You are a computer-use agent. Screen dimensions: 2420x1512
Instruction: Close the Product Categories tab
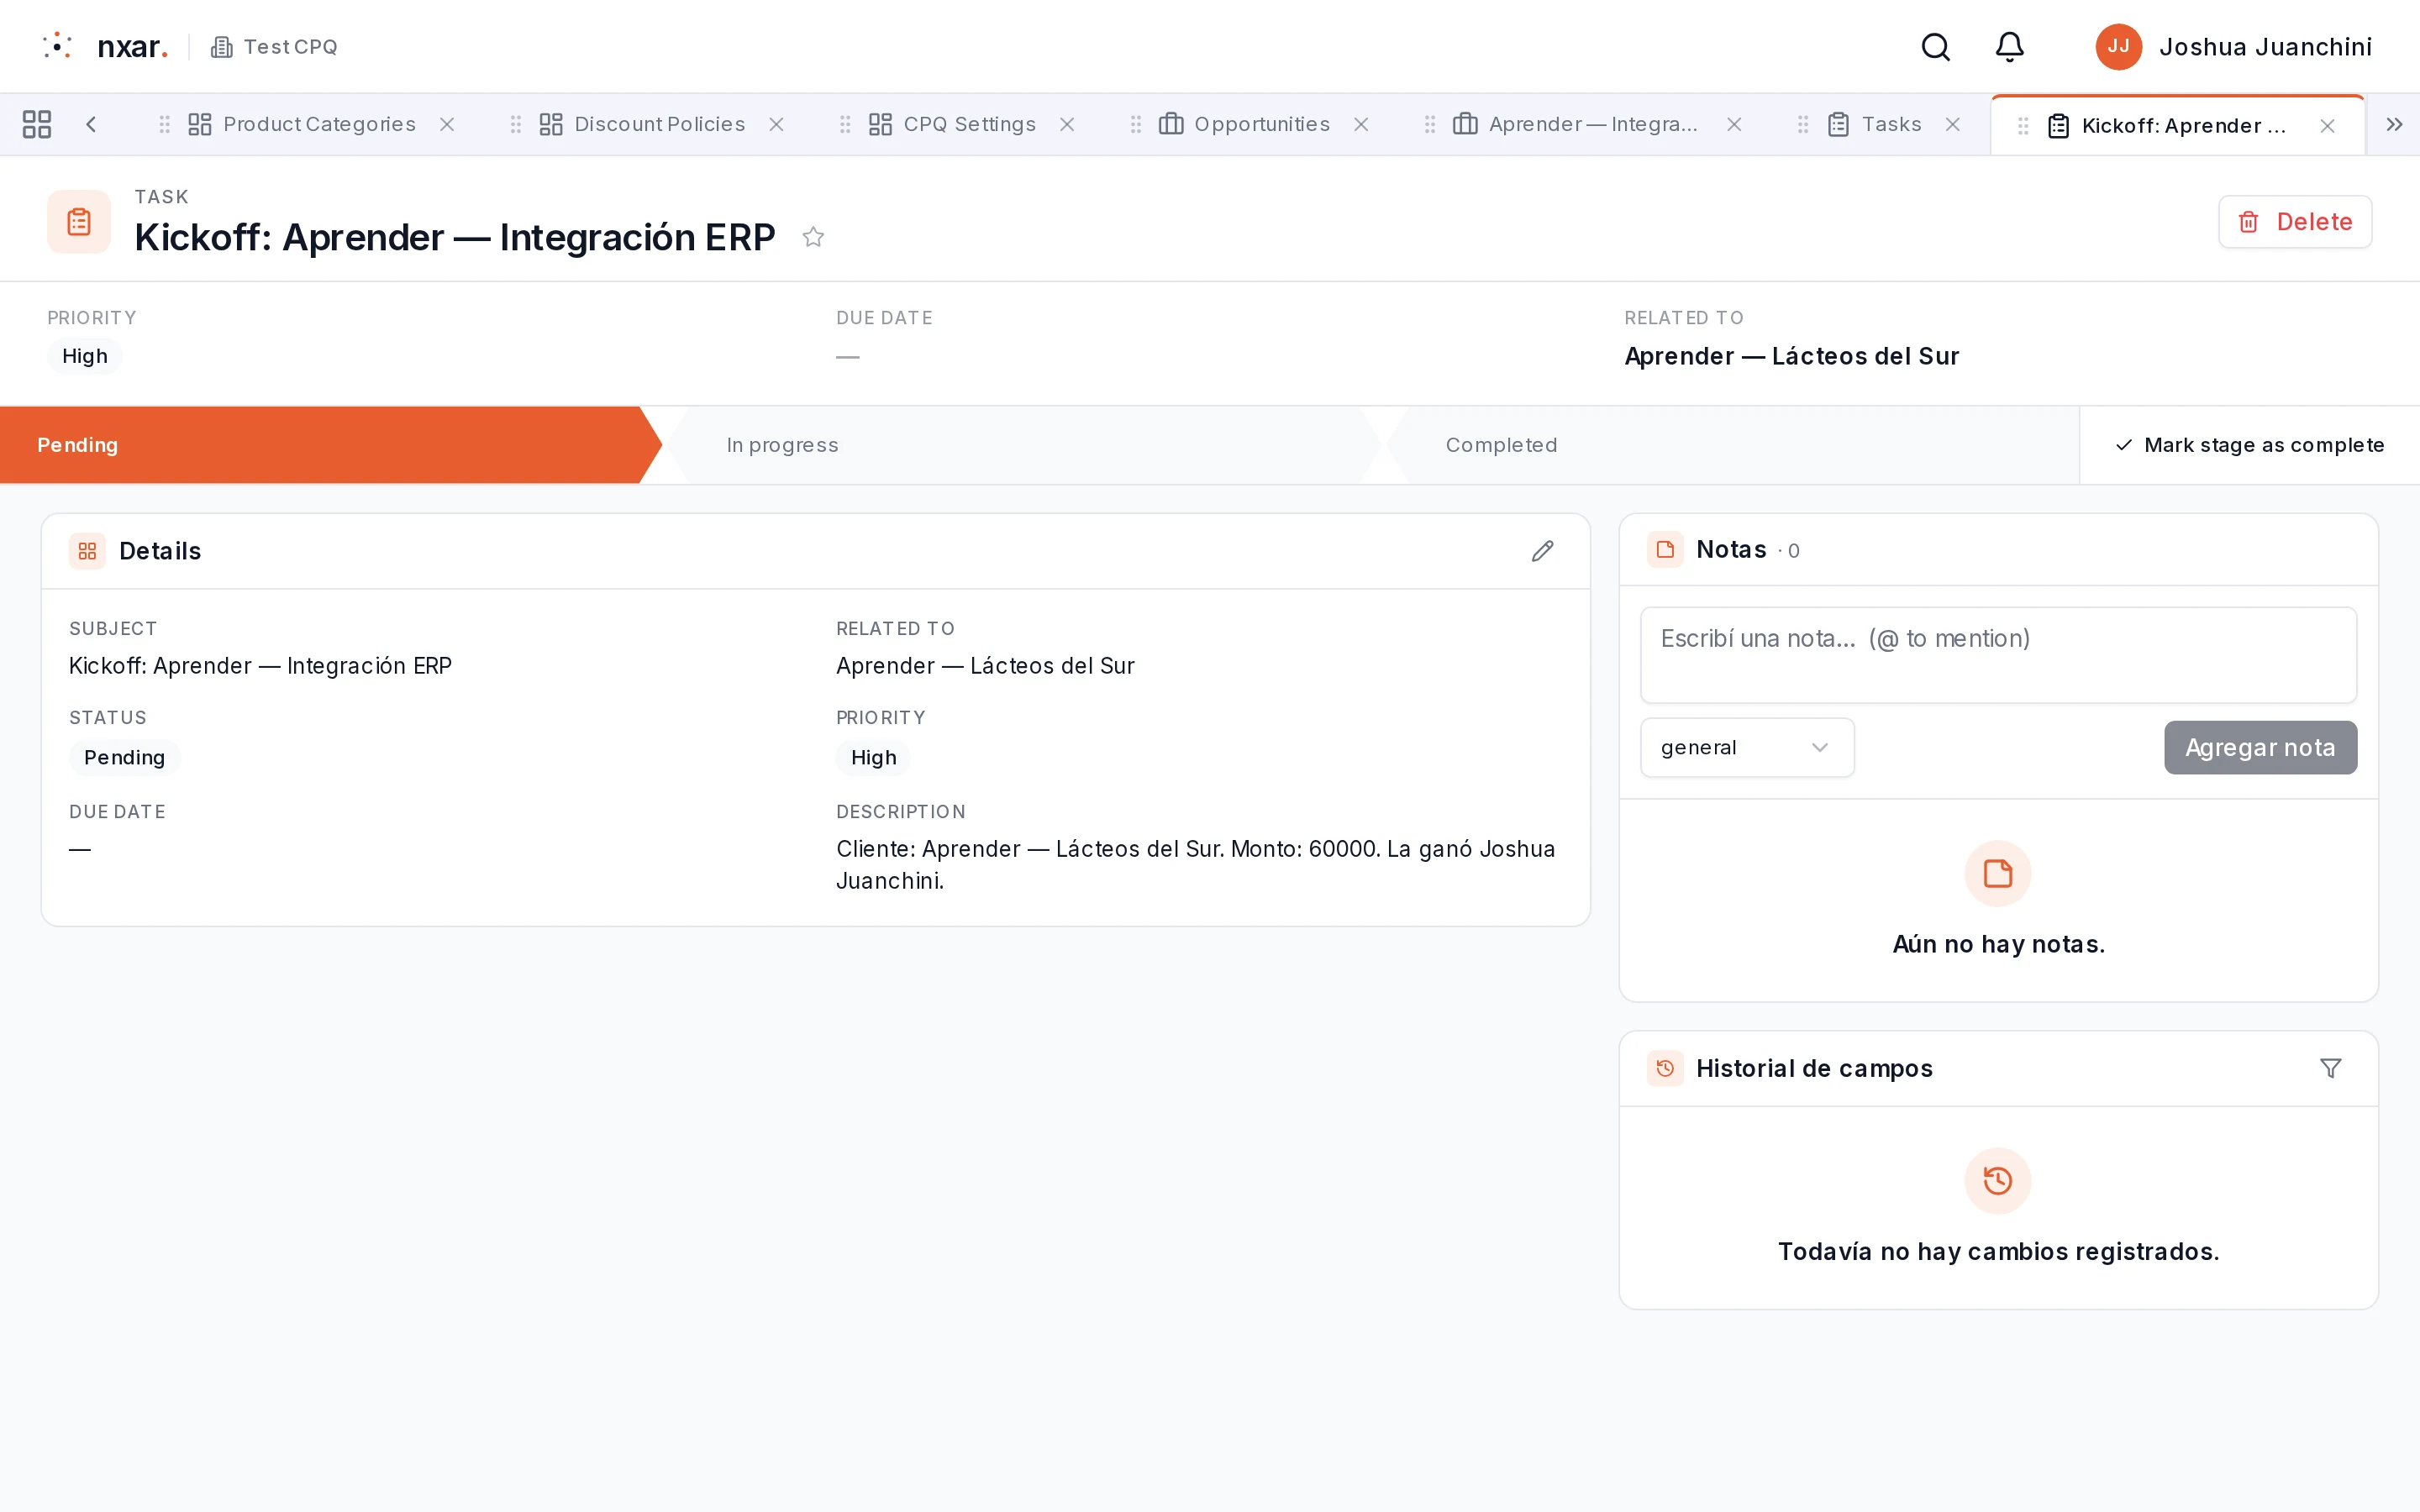[x=447, y=124]
